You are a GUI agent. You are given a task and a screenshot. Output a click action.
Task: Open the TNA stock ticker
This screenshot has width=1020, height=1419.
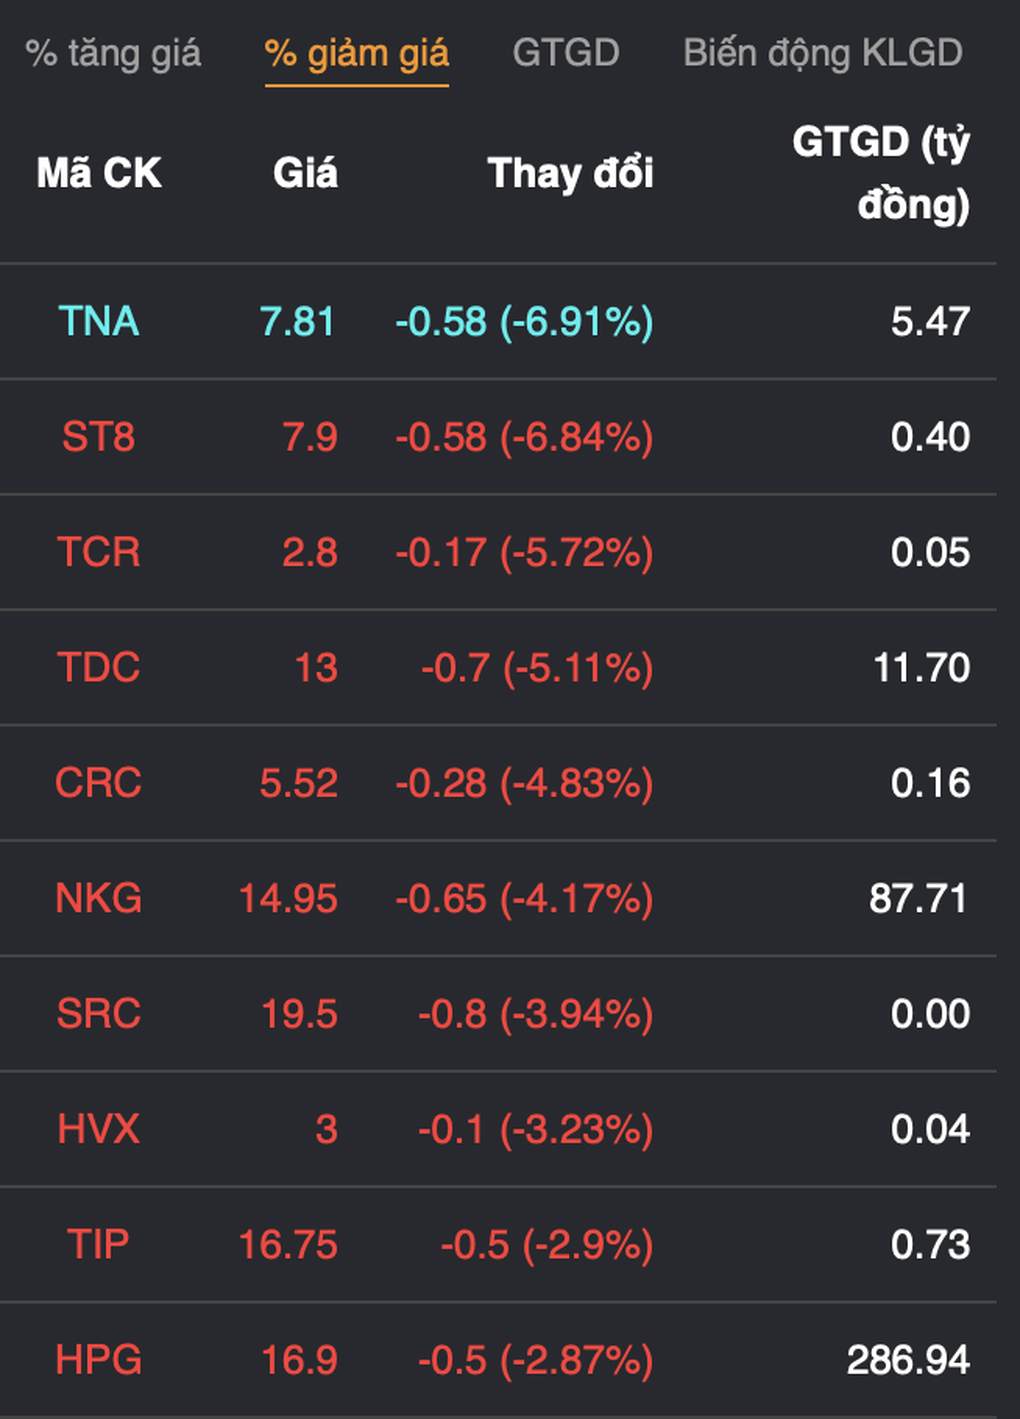pyautogui.click(x=98, y=321)
